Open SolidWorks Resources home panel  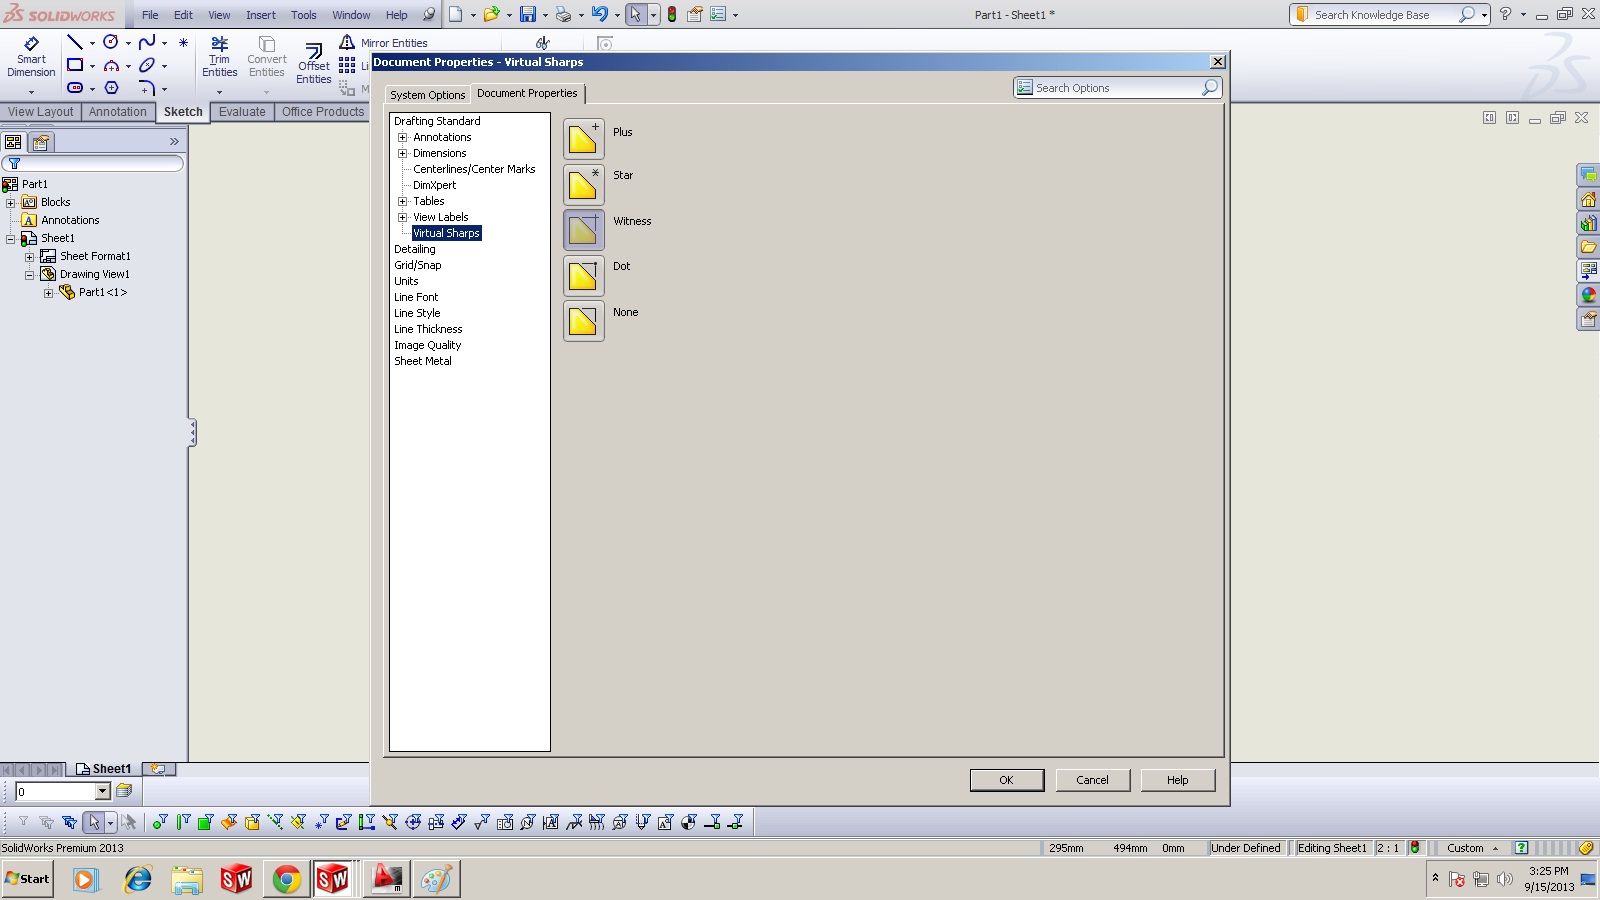coord(1590,199)
